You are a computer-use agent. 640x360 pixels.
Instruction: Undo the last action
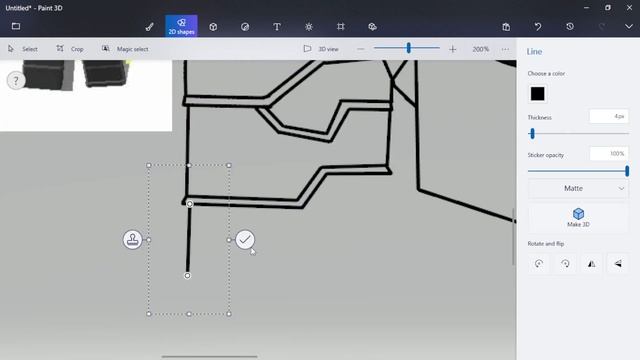[x=538, y=27]
